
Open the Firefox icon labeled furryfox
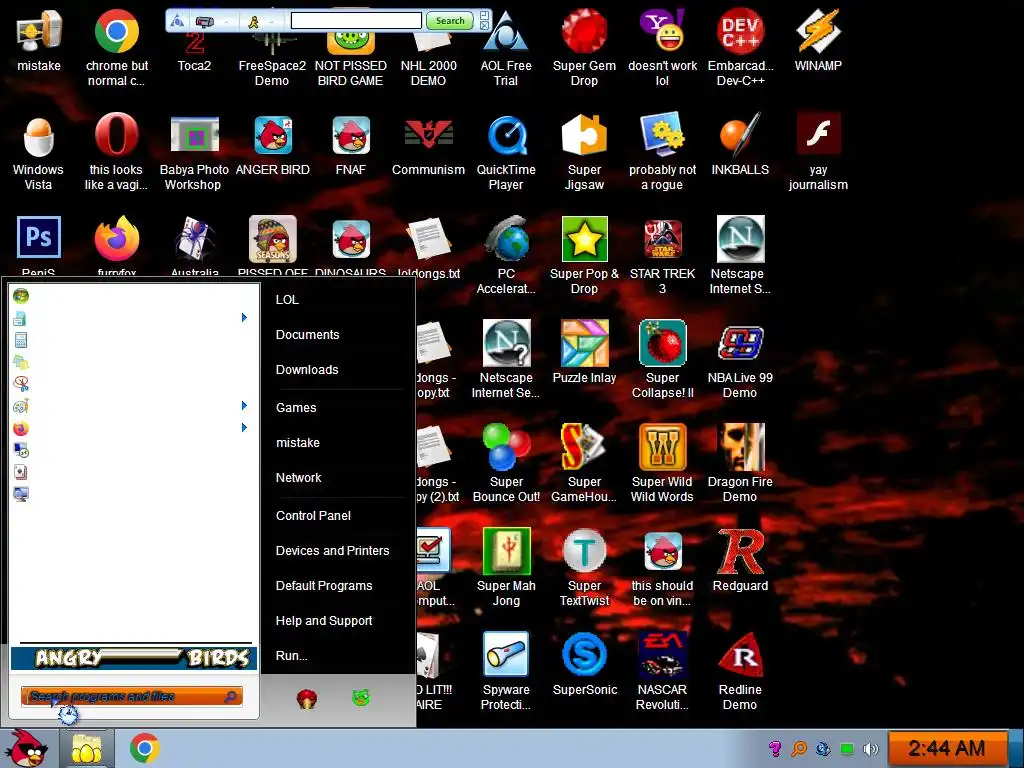(x=116, y=238)
